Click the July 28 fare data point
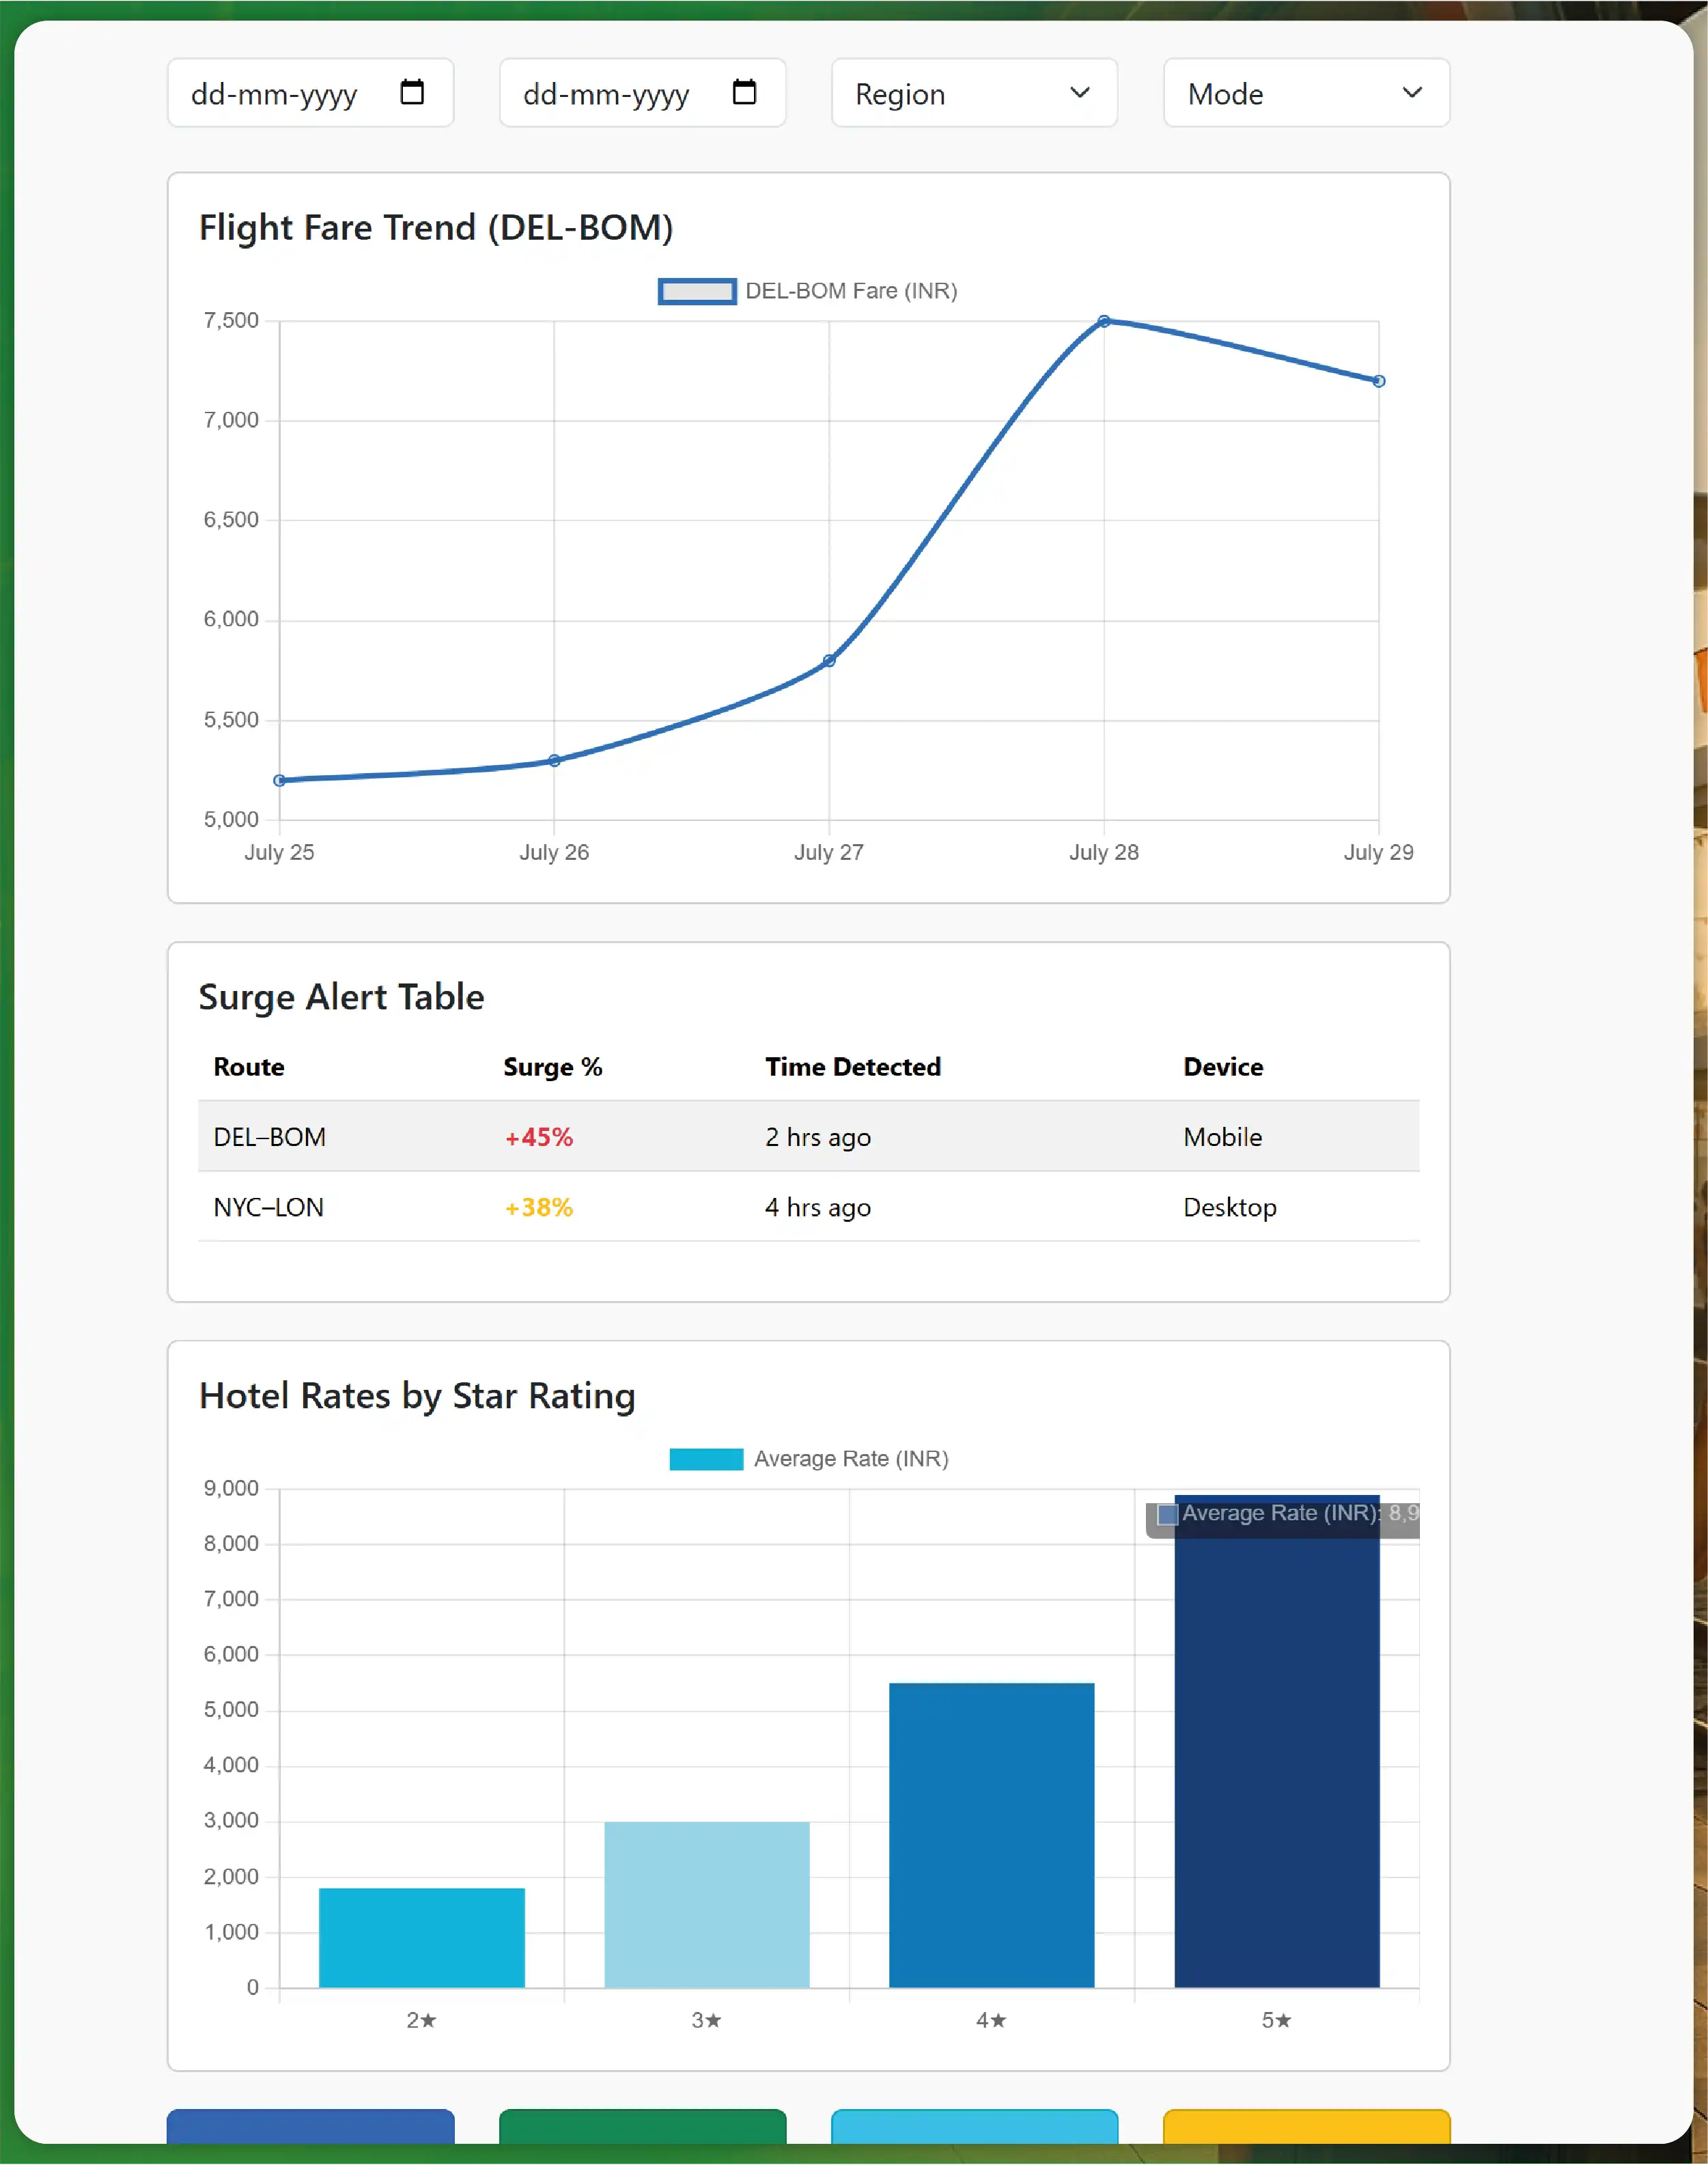 [x=1104, y=321]
